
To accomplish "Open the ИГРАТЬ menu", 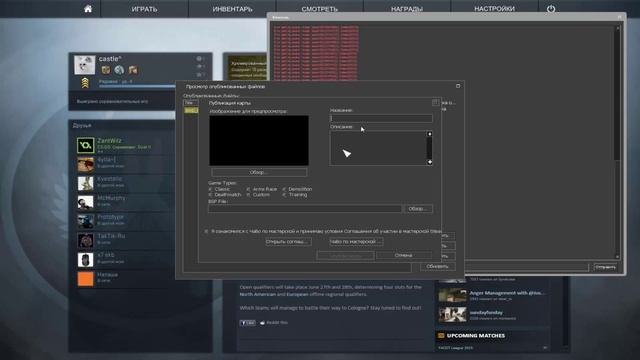I will tap(144, 9).
